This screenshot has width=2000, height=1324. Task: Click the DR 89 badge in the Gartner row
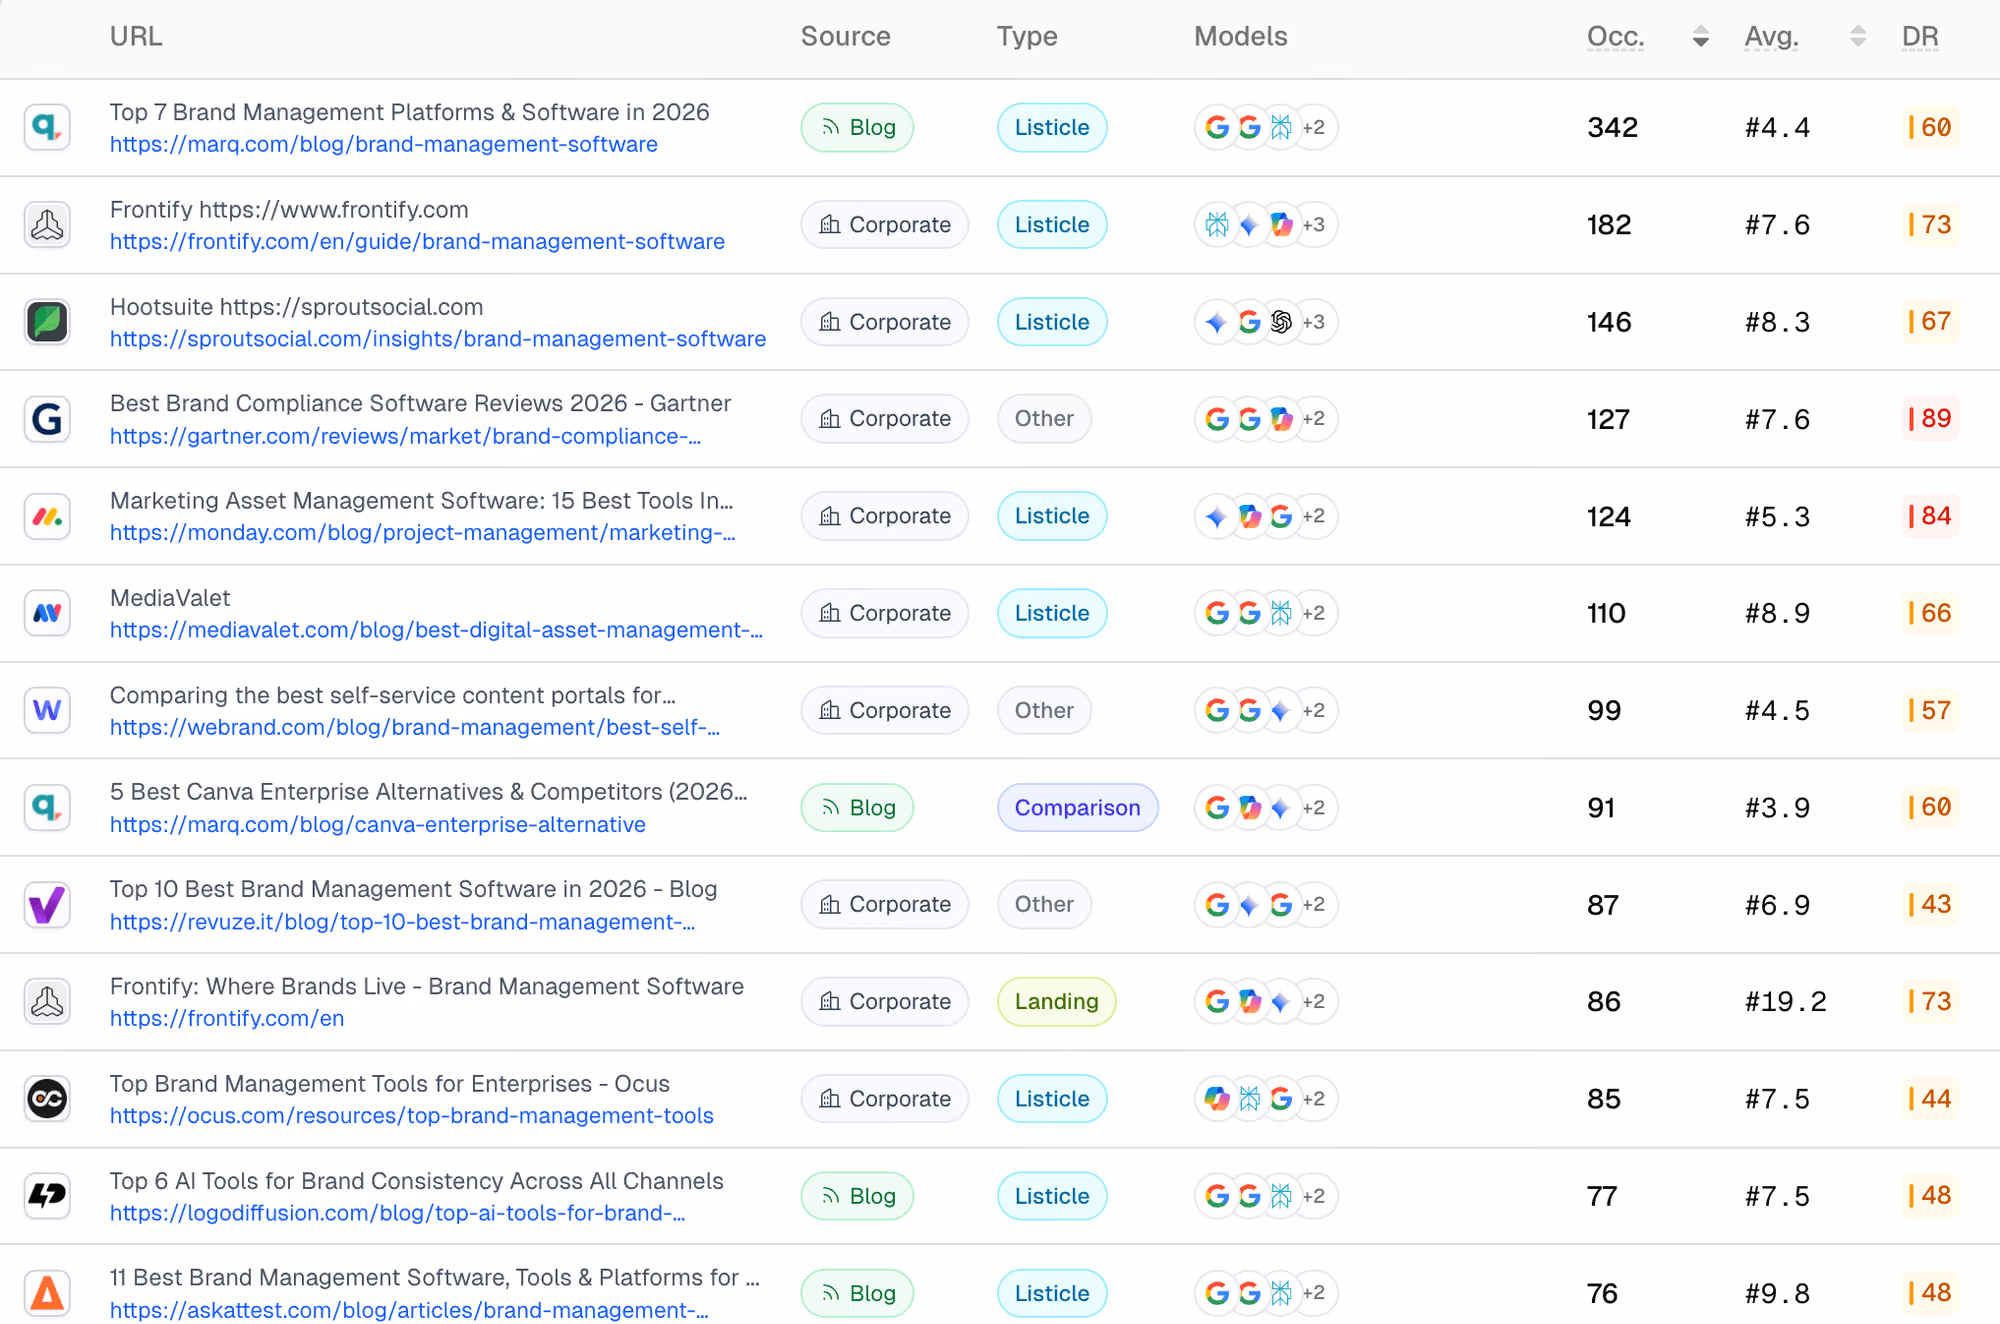click(x=1930, y=418)
